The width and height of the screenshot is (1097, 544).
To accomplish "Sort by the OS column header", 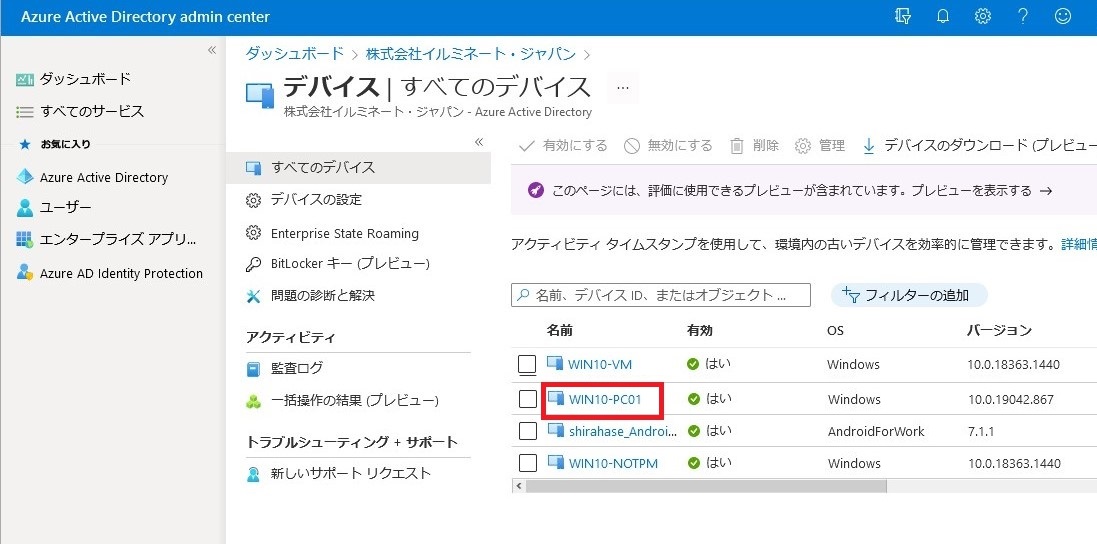I will [x=835, y=331].
